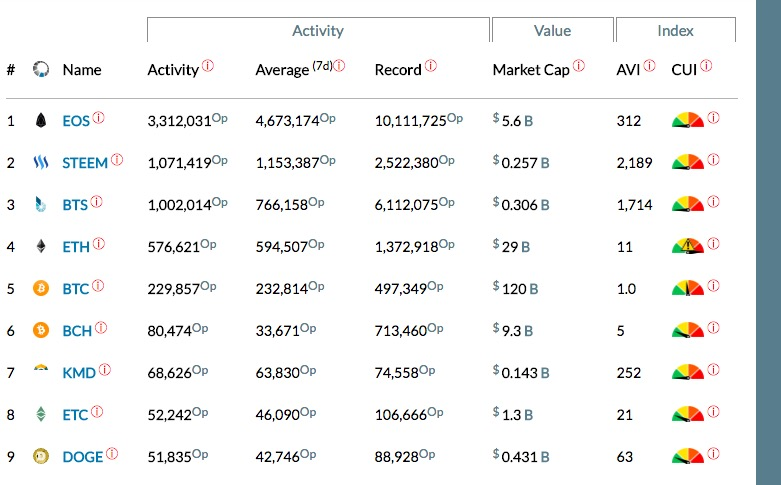This screenshot has width=781, height=485.
Task: Click the info icon beside EOS name
Action: [99, 118]
